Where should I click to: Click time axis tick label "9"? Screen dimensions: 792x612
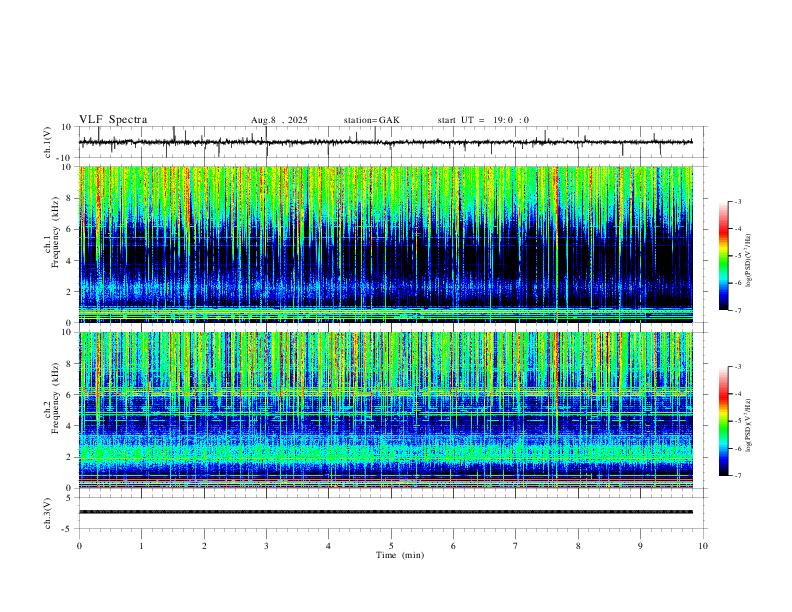click(640, 546)
